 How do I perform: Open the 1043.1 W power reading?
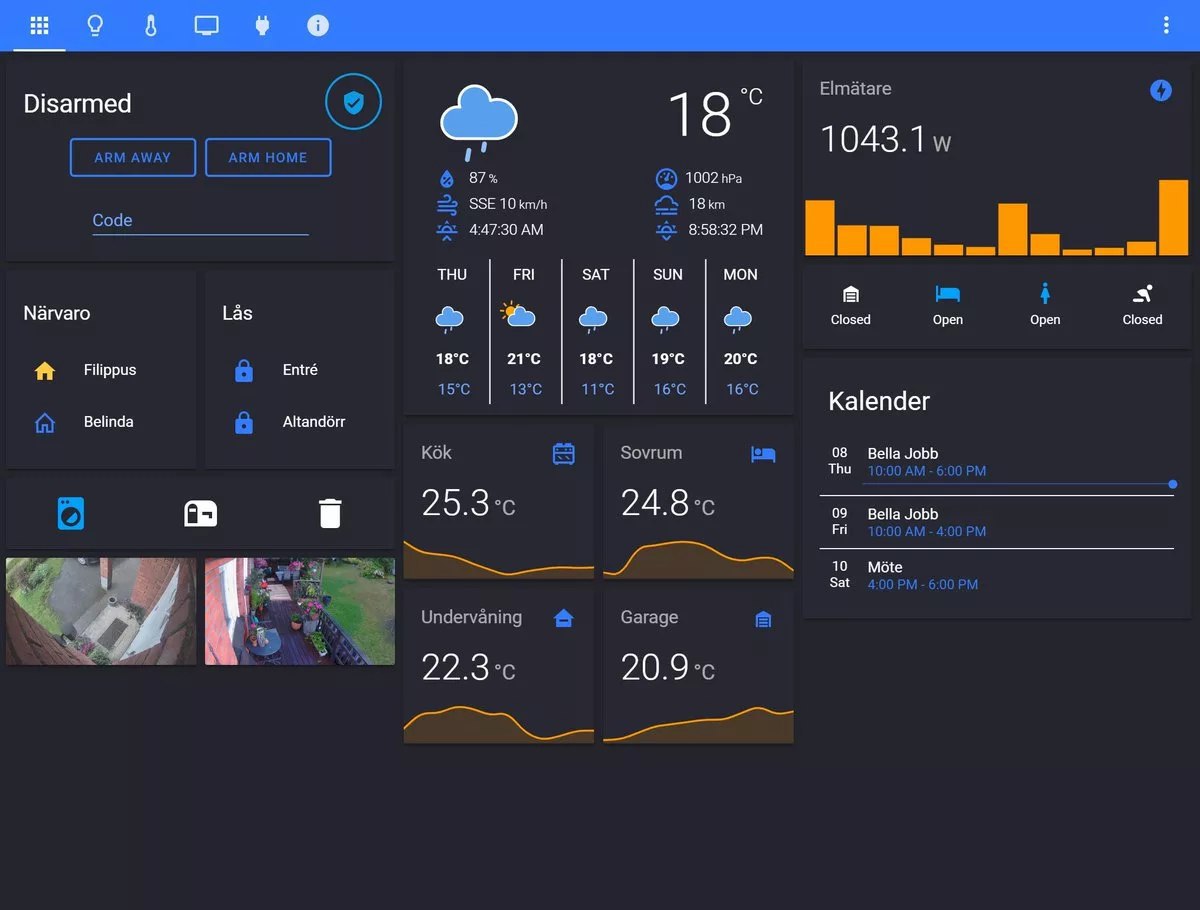[x=885, y=140]
